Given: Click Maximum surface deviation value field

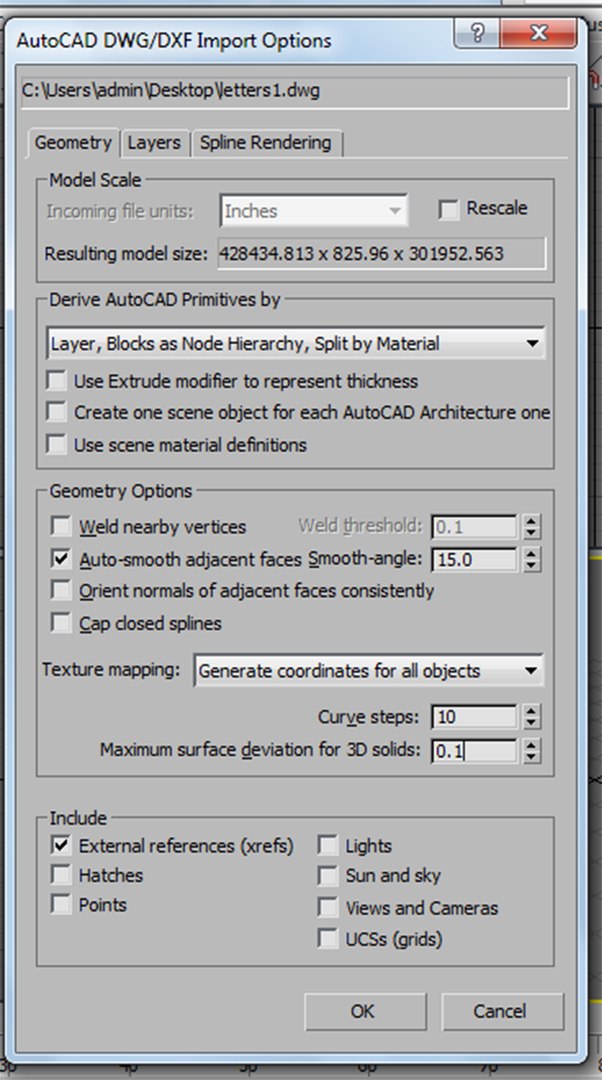Looking at the screenshot, I should click(475, 750).
